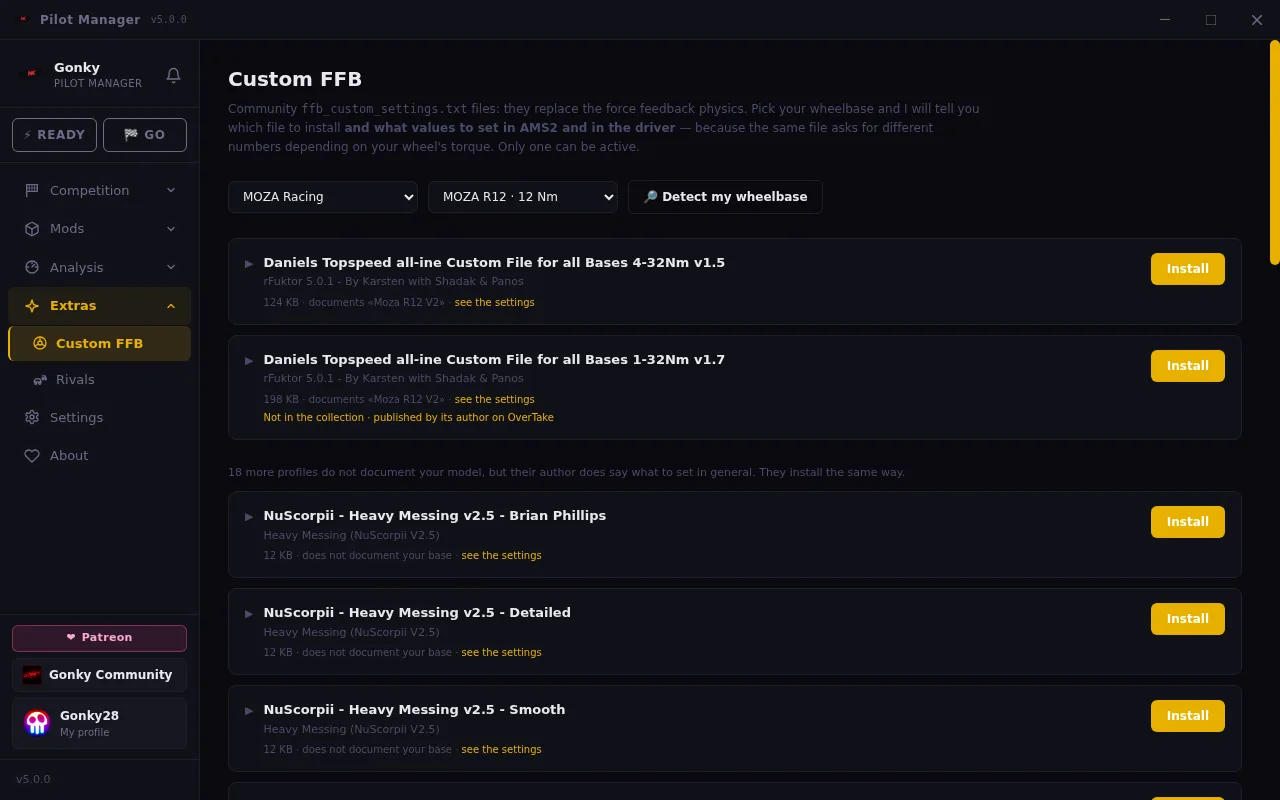Collapse the Extras section chevron
This screenshot has height=800, width=1280.
click(x=171, y=305)
